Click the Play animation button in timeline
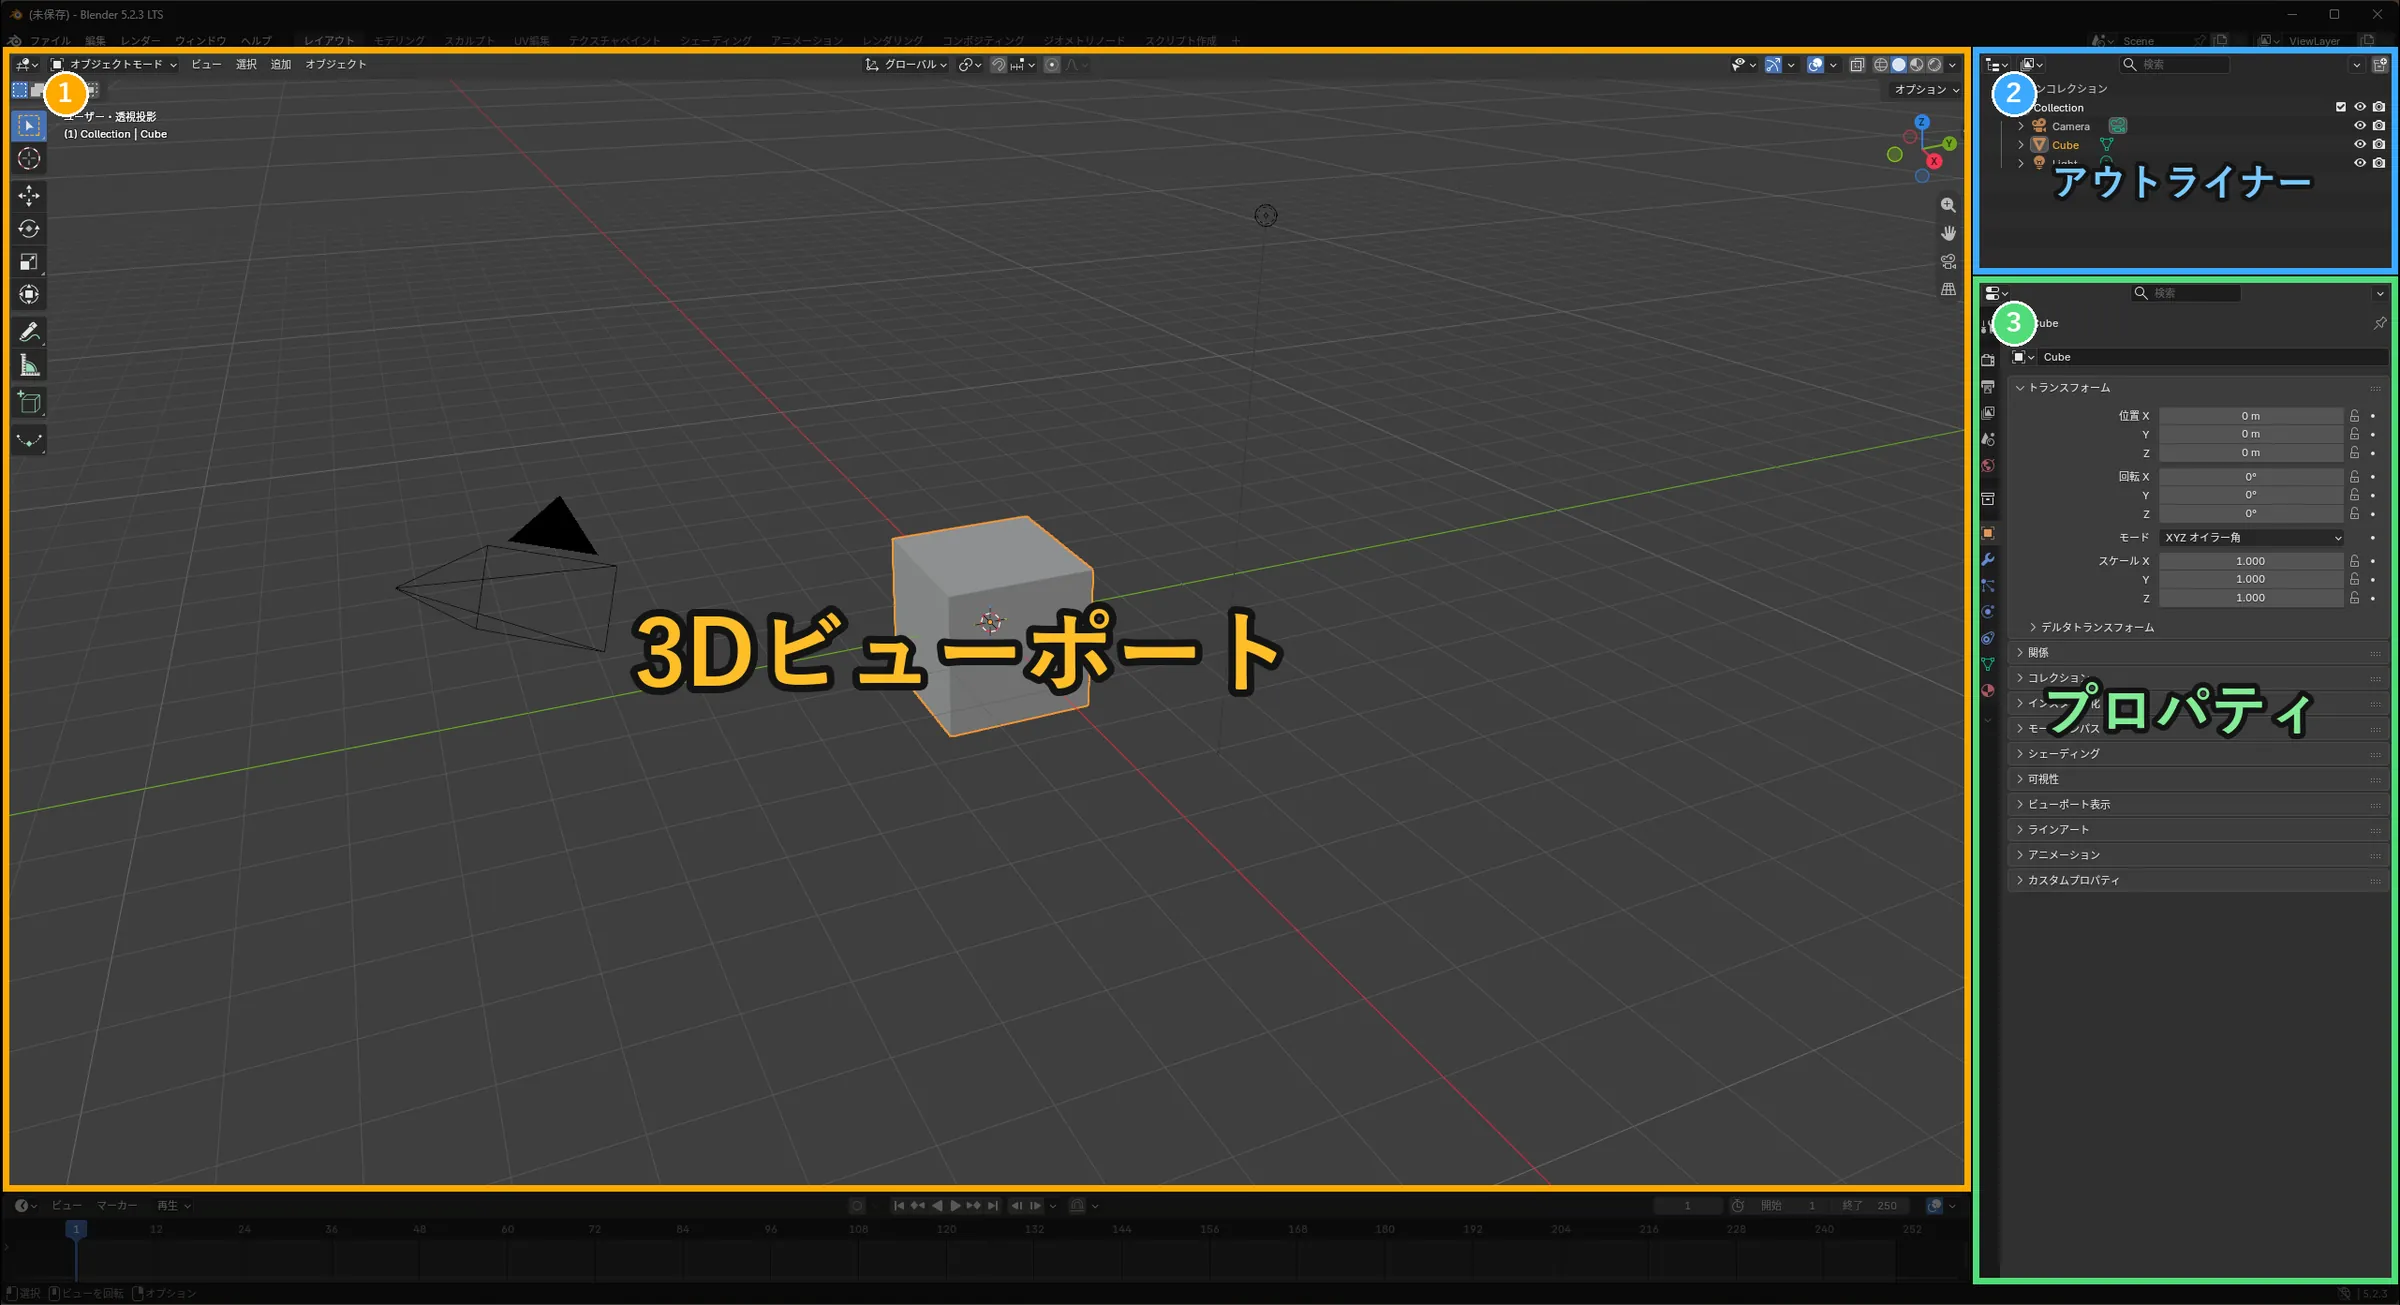The height and width of the screenshot is (1305, 2400). [955, 1205]
